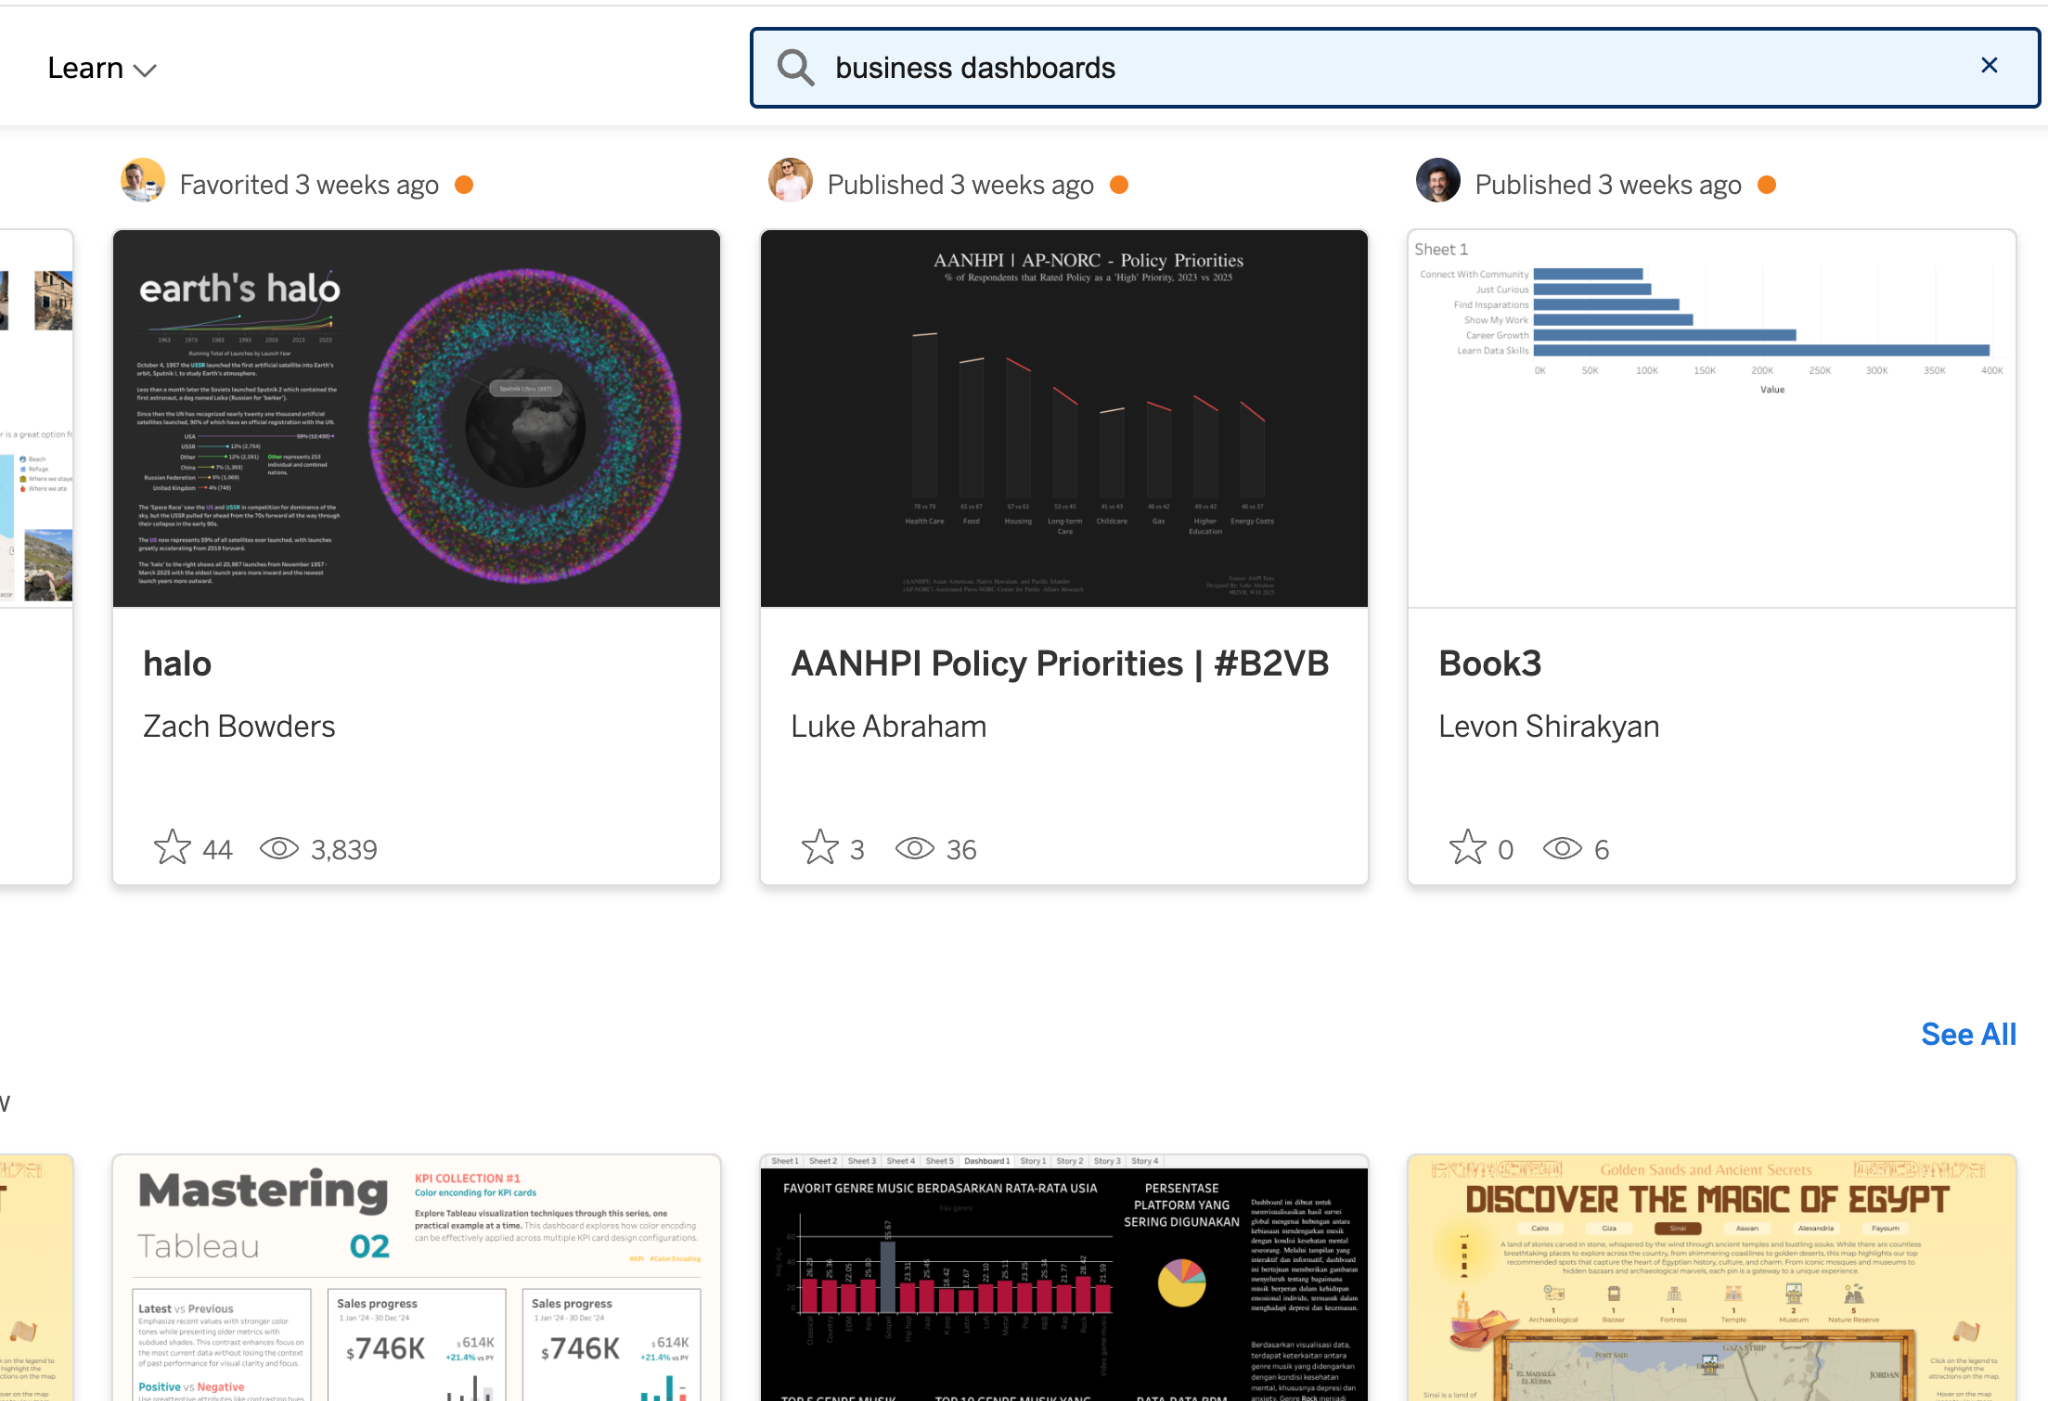Click the See All link
This screenshot has height=1401, width=2048.
point(1968,1034)
